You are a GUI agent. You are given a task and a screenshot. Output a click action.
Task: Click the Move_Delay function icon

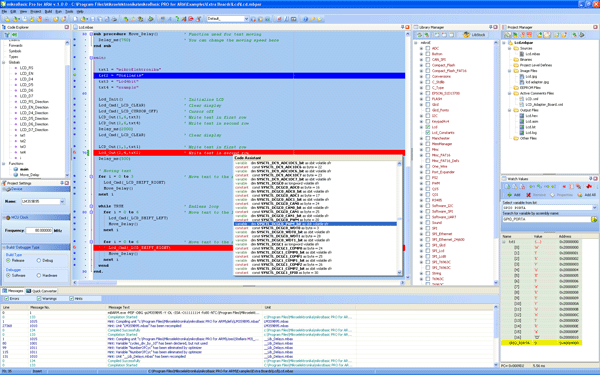(16, 174)
